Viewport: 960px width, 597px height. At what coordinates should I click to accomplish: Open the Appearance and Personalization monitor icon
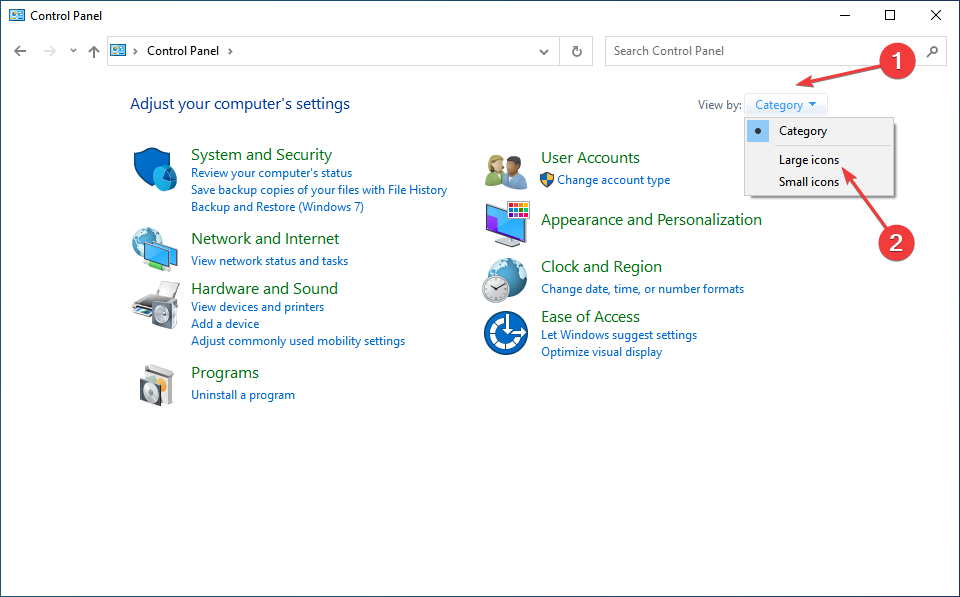pyautogui.click(x=507, y=224)
